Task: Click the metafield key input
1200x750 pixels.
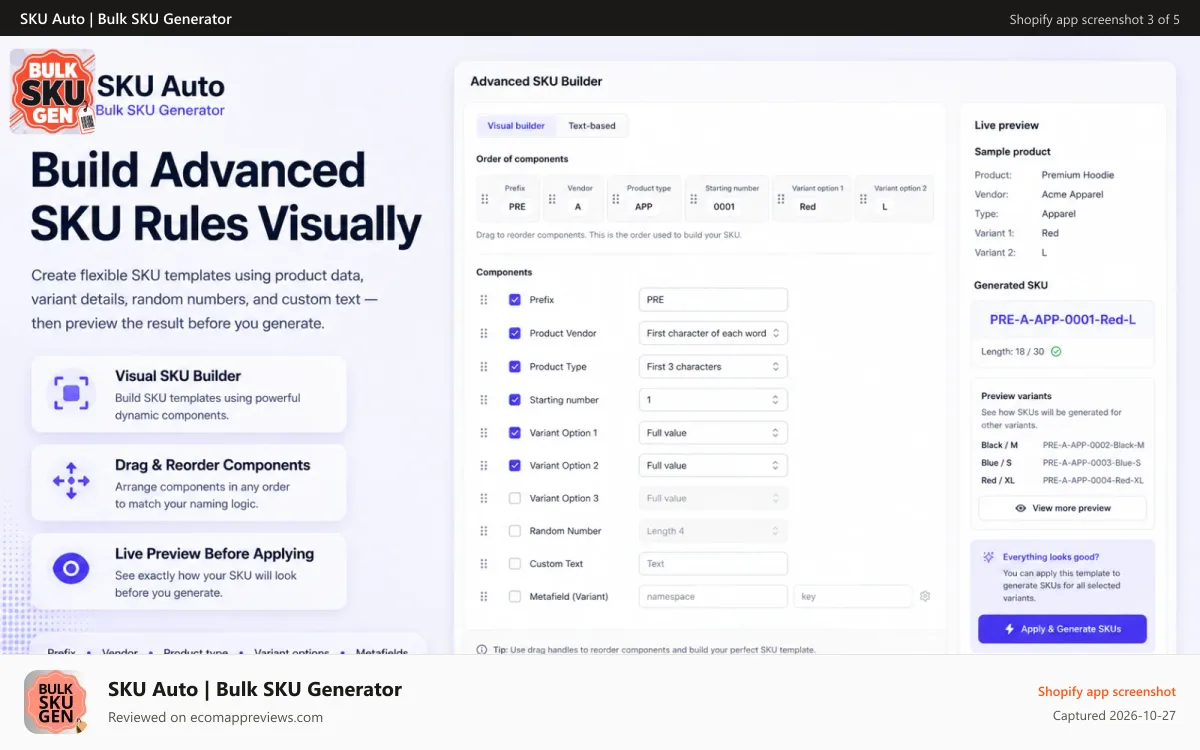Action: (853, 596)
